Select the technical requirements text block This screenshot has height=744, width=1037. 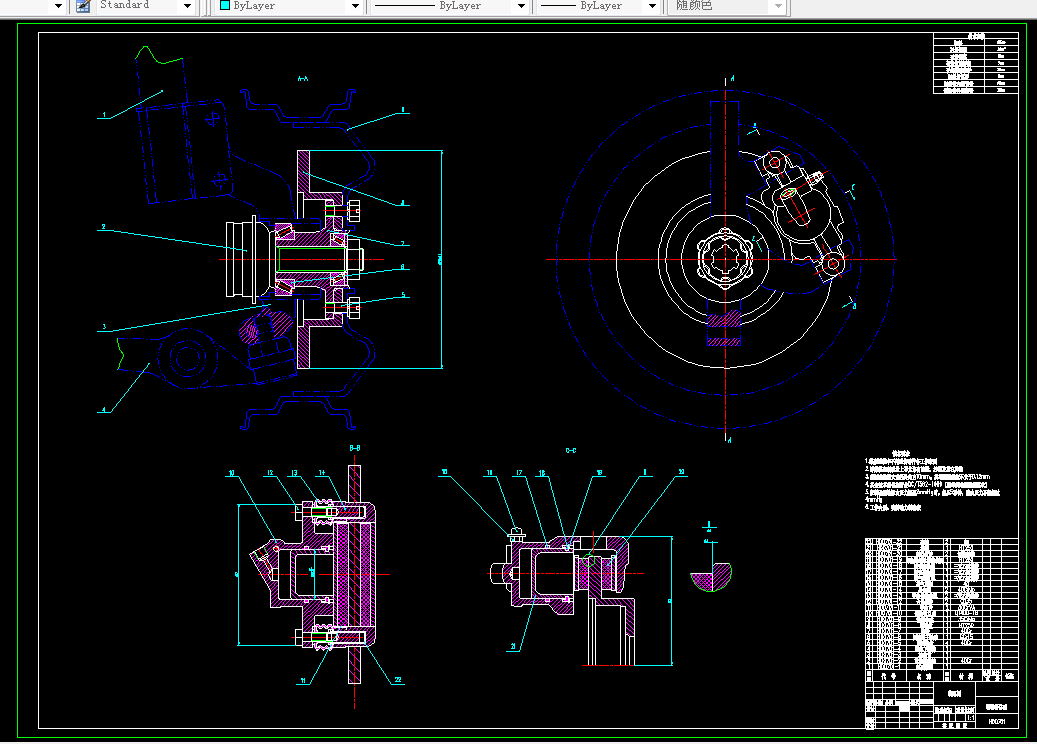pos(932,481)
